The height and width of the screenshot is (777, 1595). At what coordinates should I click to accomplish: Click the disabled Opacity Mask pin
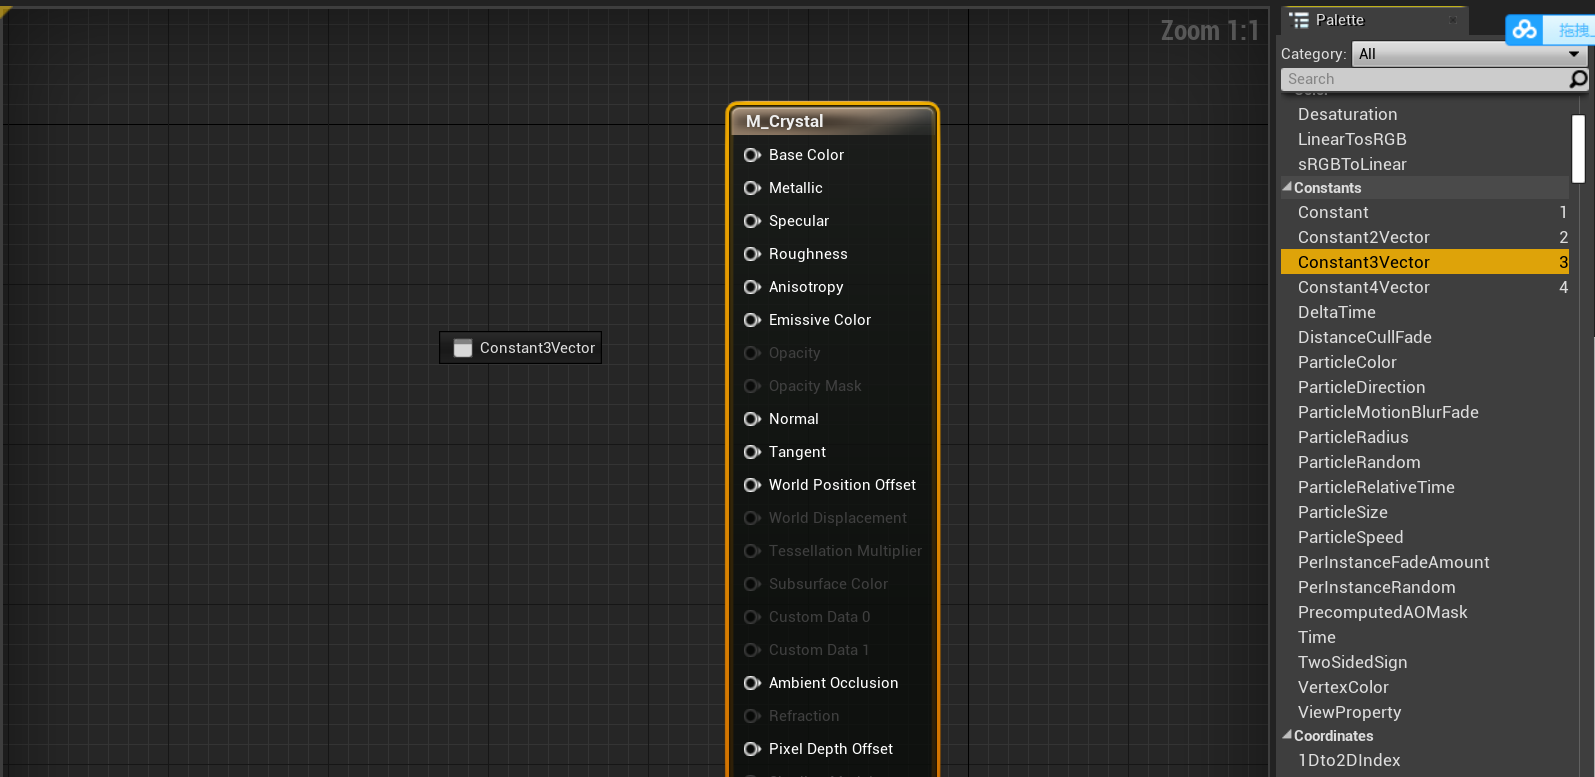click(x=752, y=386)
